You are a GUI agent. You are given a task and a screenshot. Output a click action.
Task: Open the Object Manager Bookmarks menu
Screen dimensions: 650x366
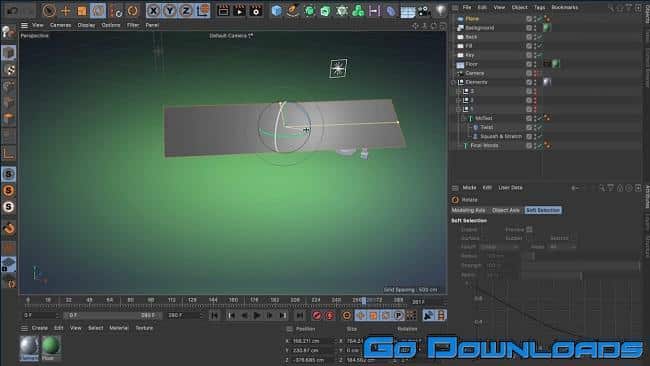pyautogui.click(x=565, y=7)
